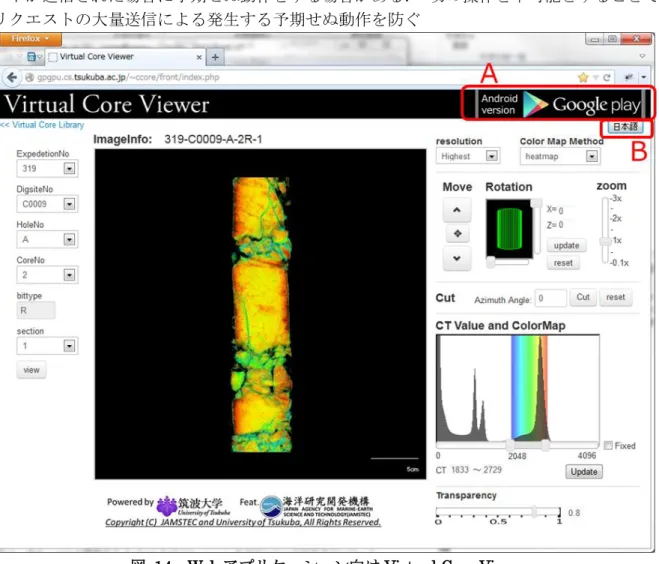
Task: Click the CT Value Update button
Action: (583, 472)
